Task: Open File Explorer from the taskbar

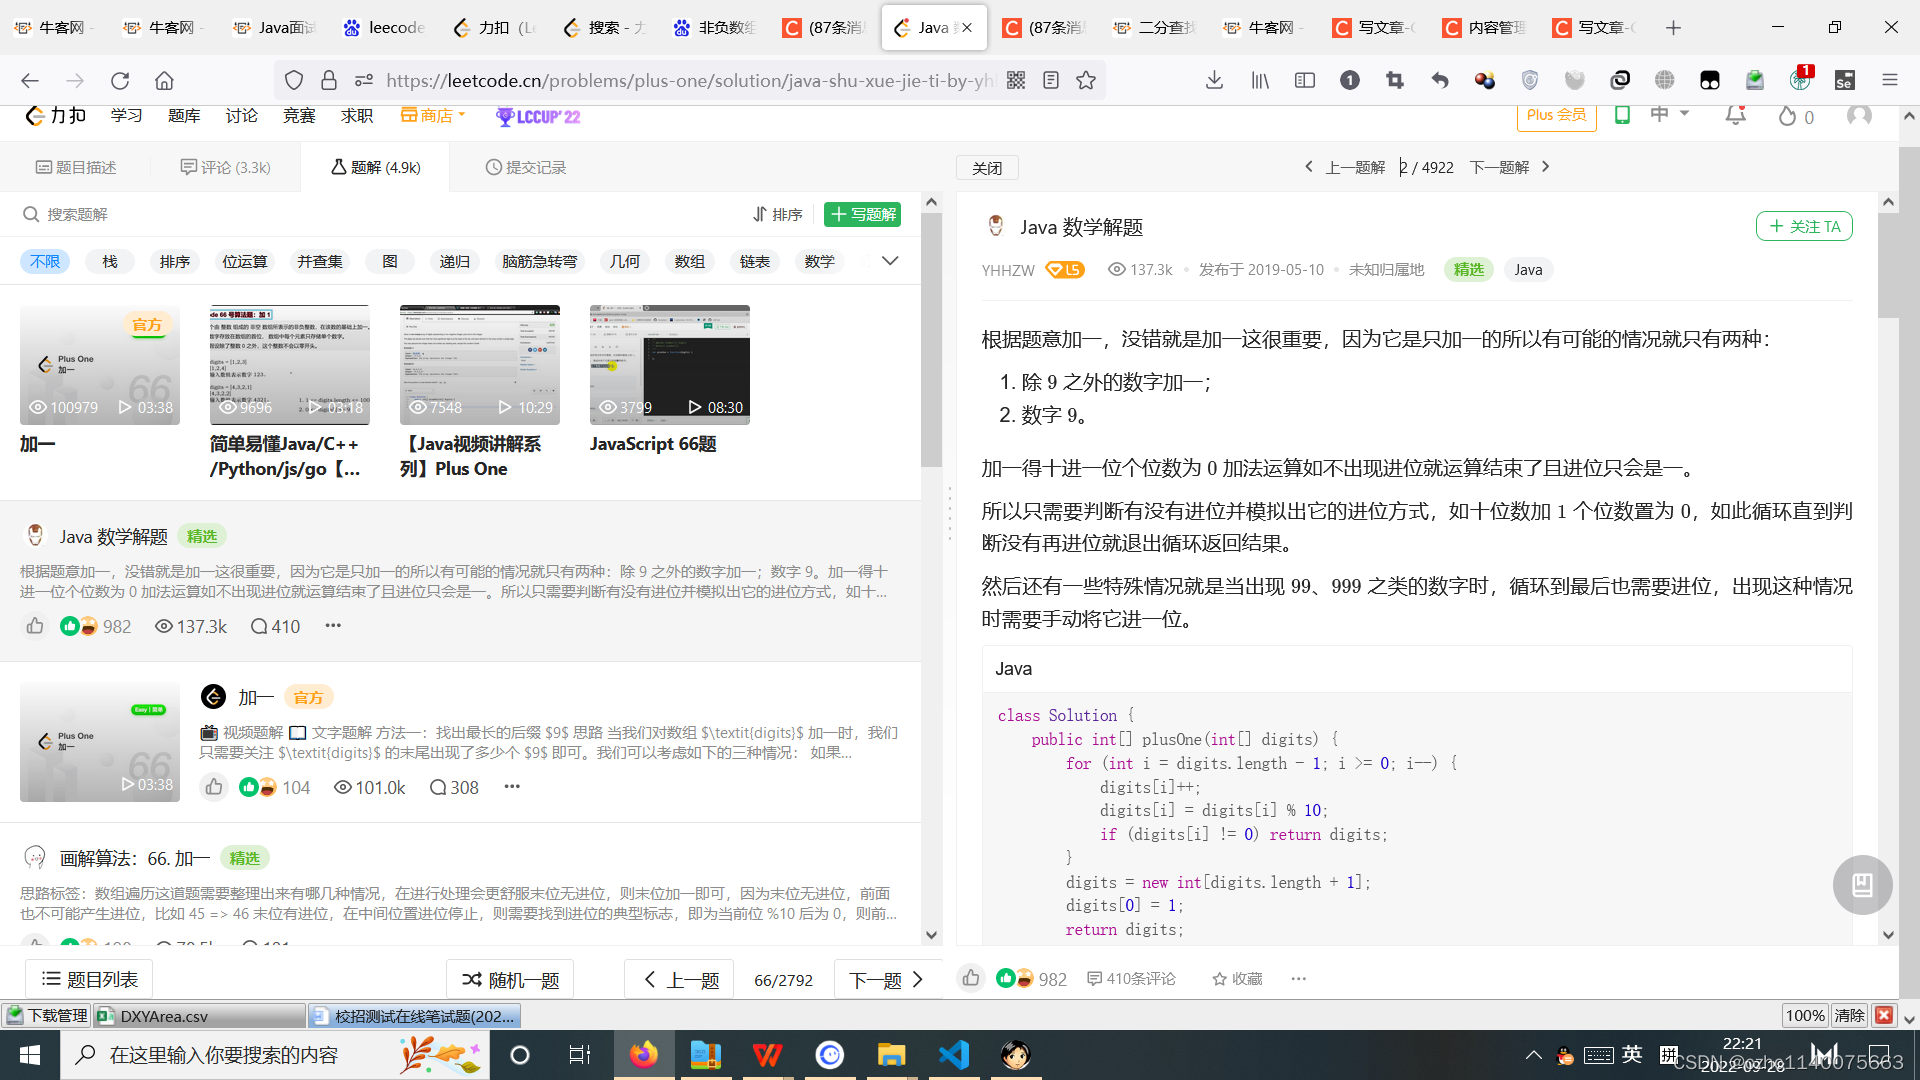Action: click(x=891, y=1055)
